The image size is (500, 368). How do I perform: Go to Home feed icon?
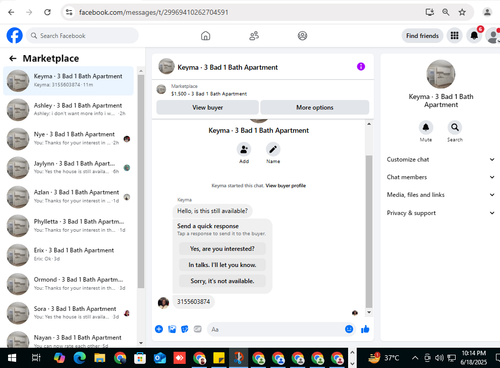206,36
